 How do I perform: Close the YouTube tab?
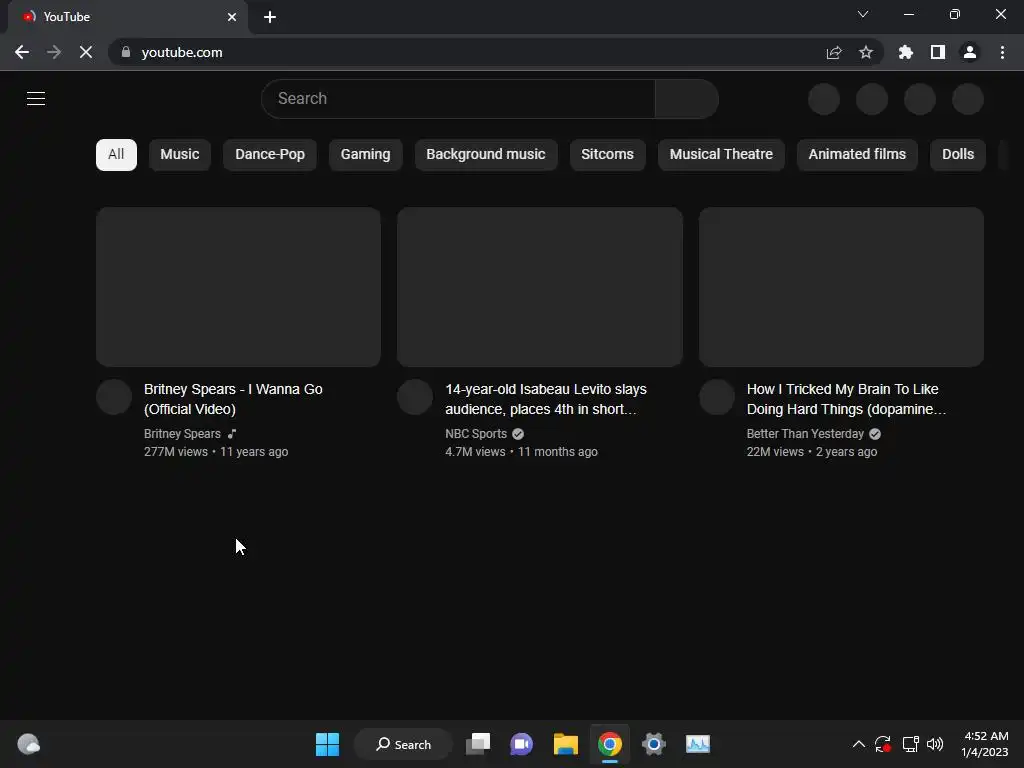point(232,17)
